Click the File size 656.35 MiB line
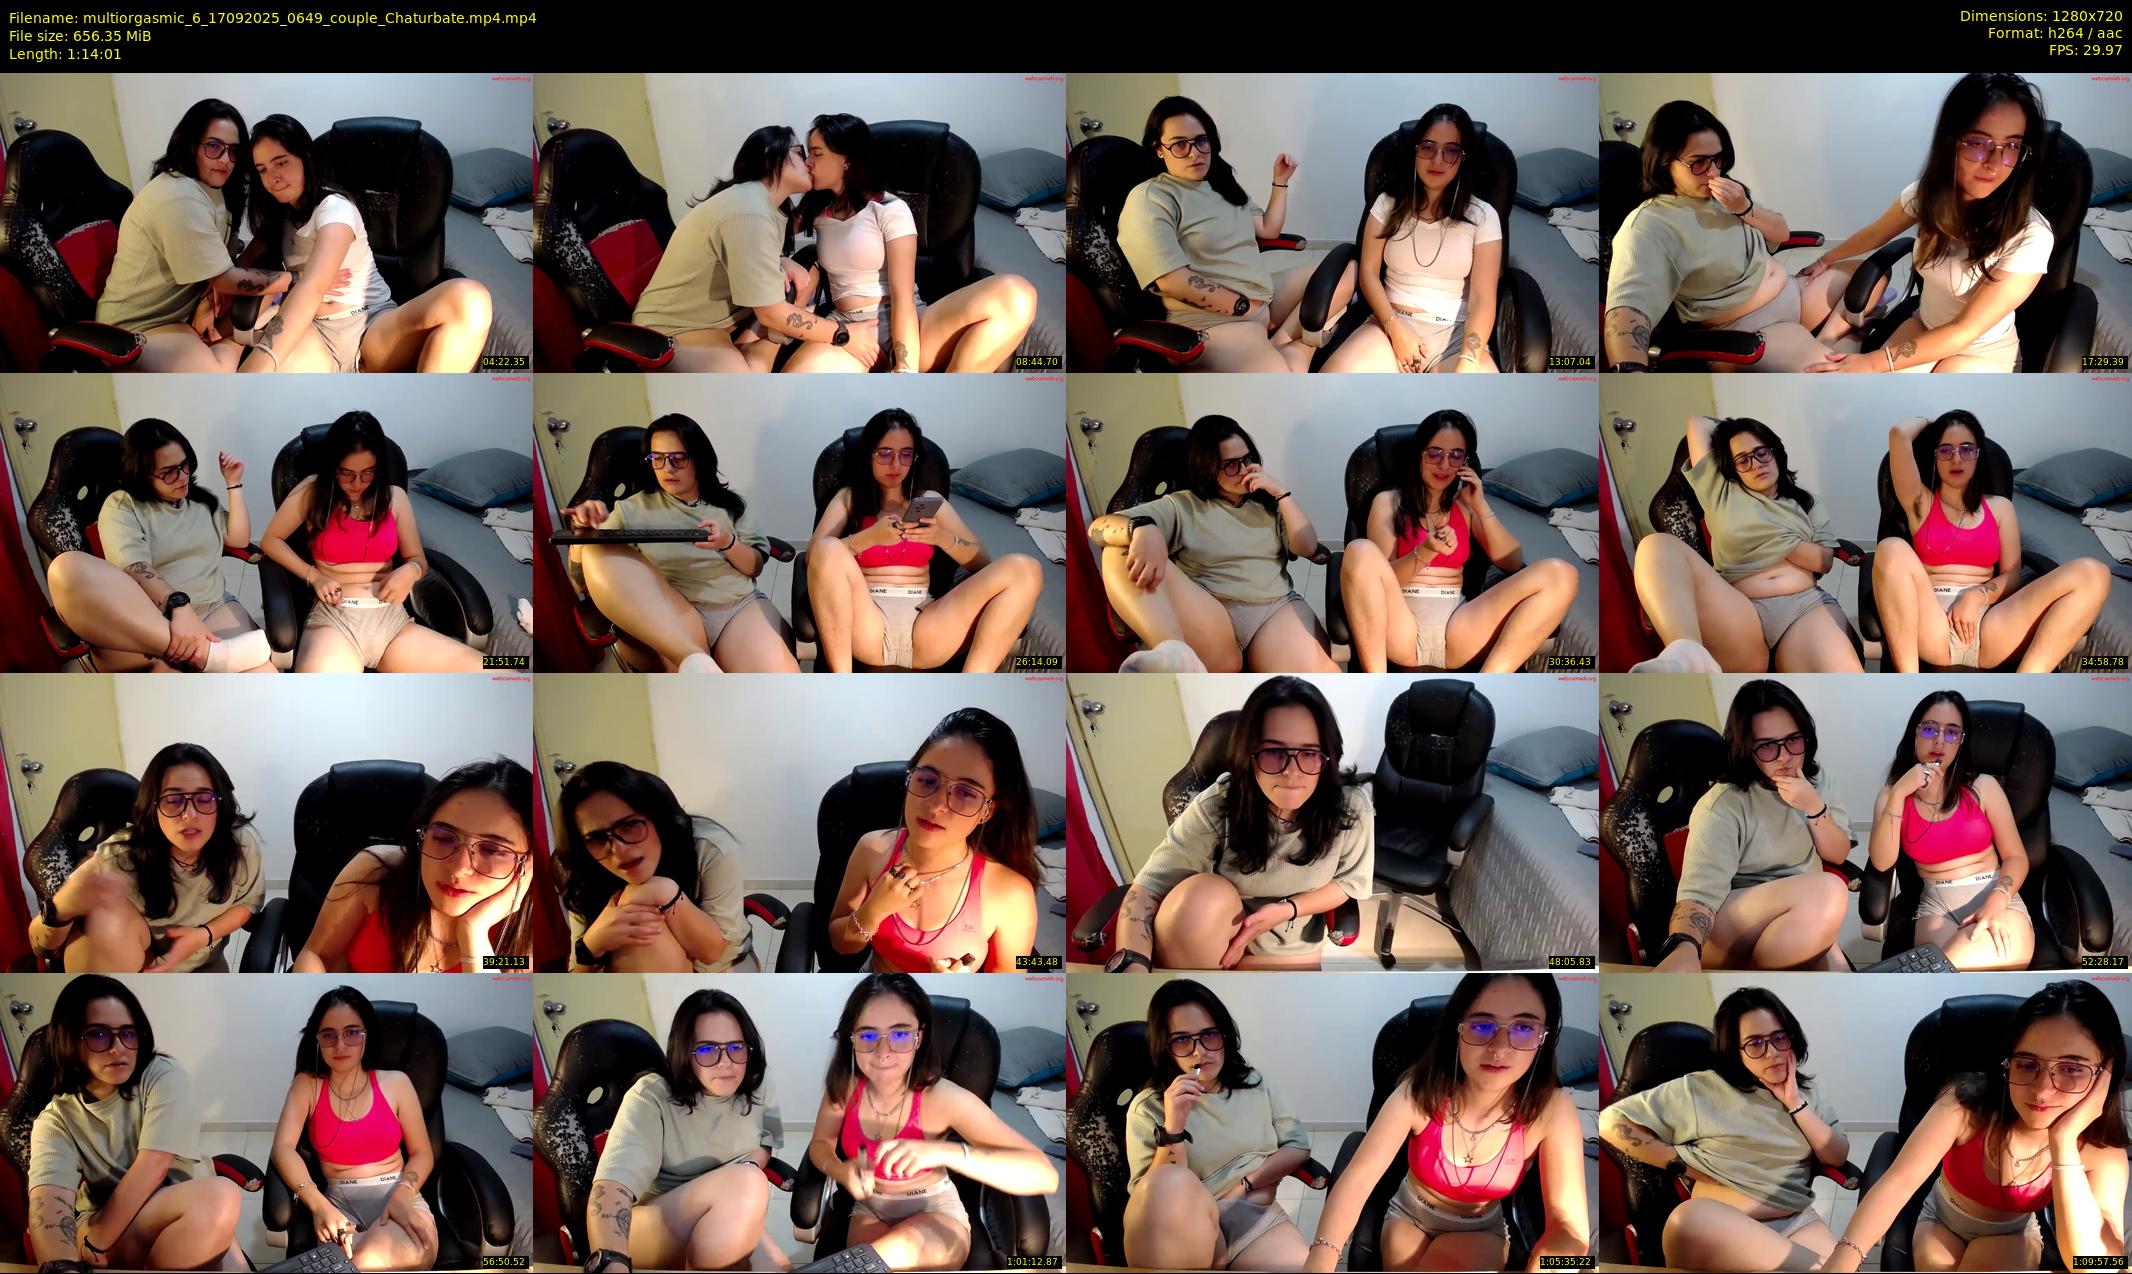 pos(80,35)
